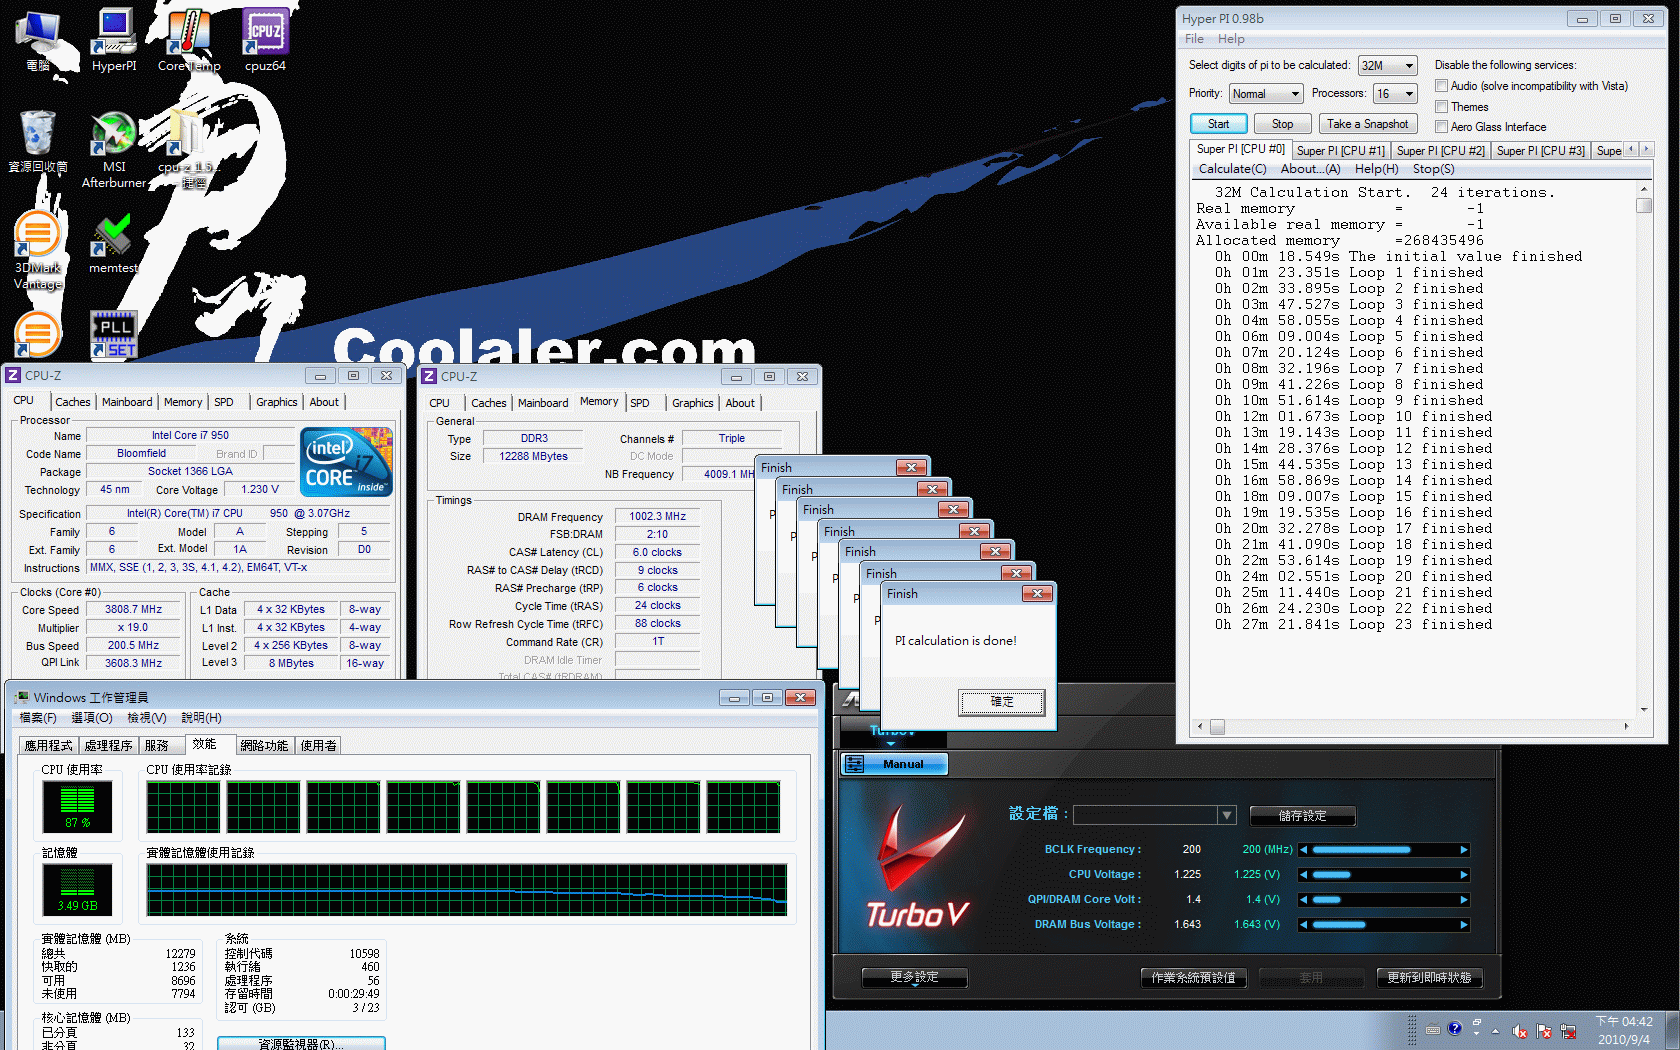
Task: Open the Hyper PI File menu
Action: tap(1194, 39)
